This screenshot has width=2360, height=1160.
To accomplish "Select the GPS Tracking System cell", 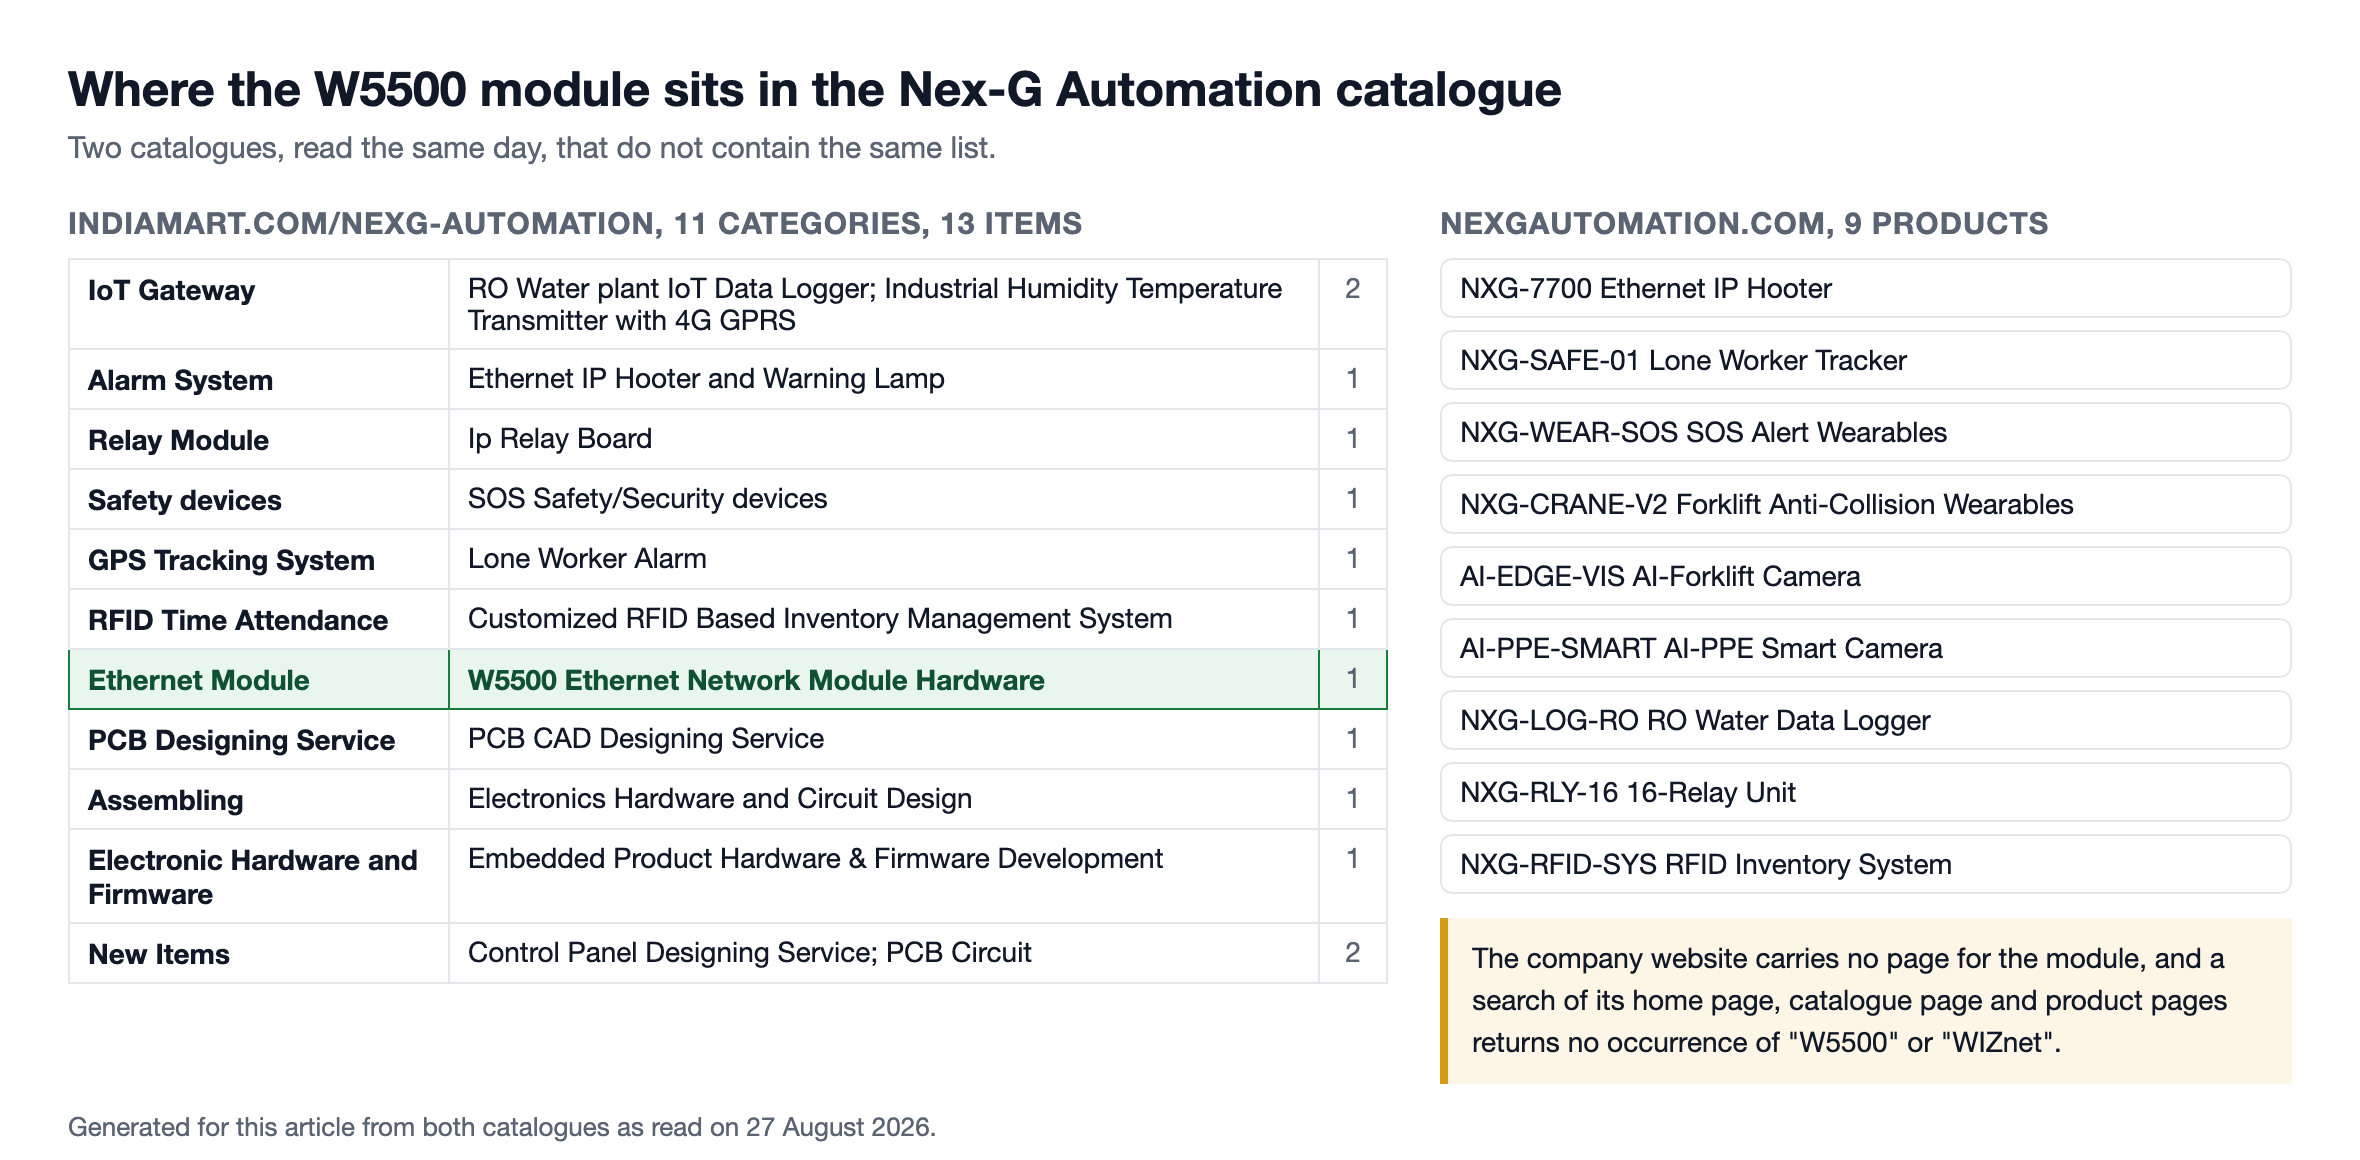I will click(259, 559).
